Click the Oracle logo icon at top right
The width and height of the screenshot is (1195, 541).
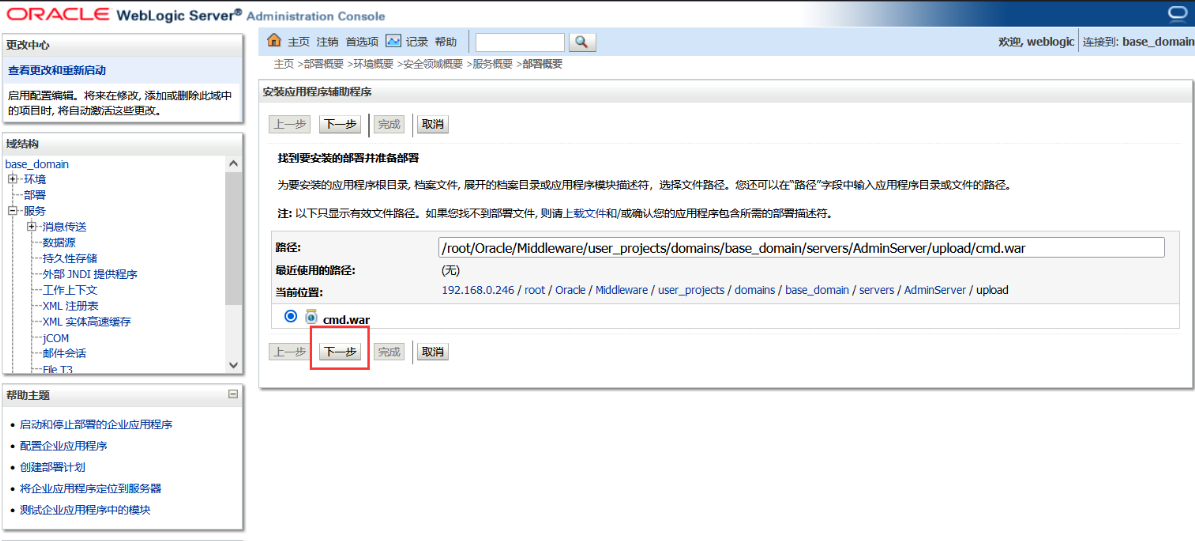click(1179, 14)
